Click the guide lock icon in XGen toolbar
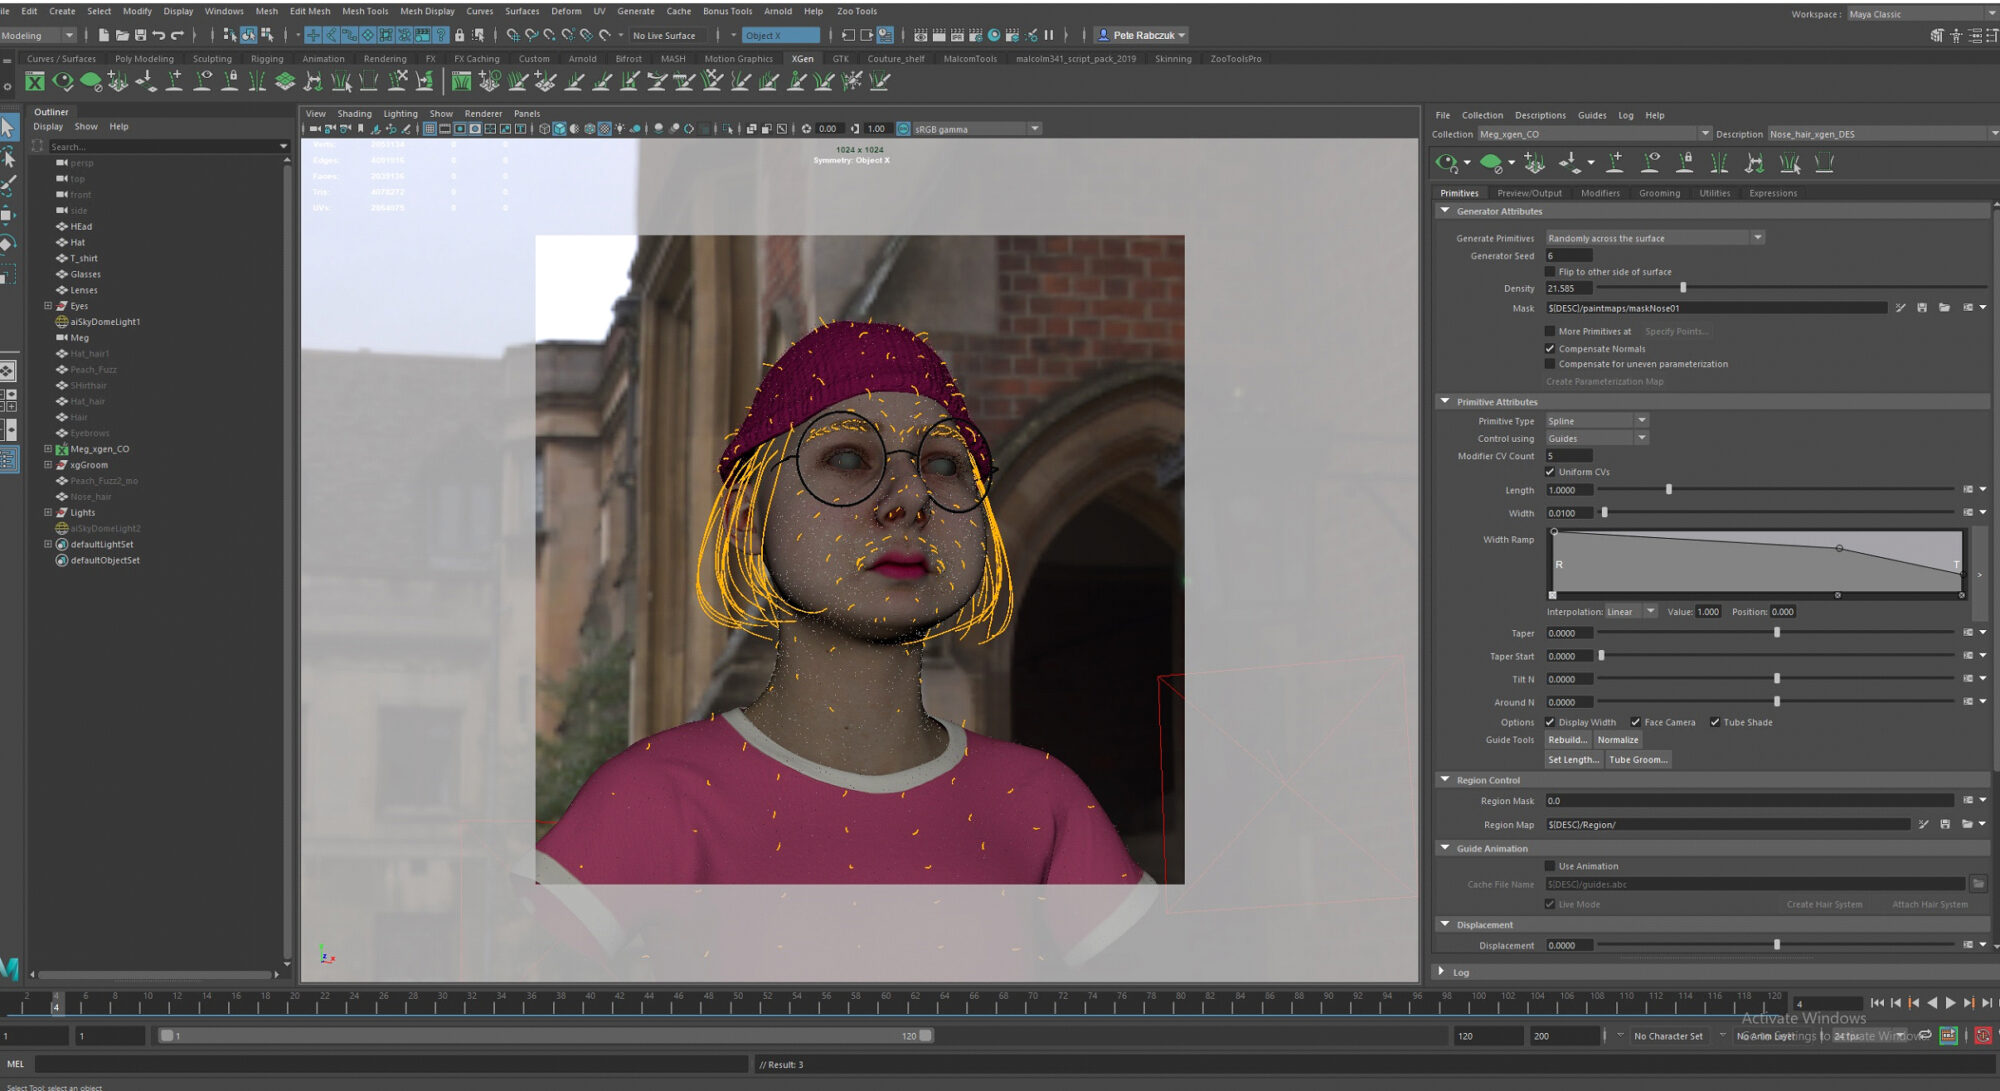Screen dimensions: 2000x1091 tap(1685, 163)
